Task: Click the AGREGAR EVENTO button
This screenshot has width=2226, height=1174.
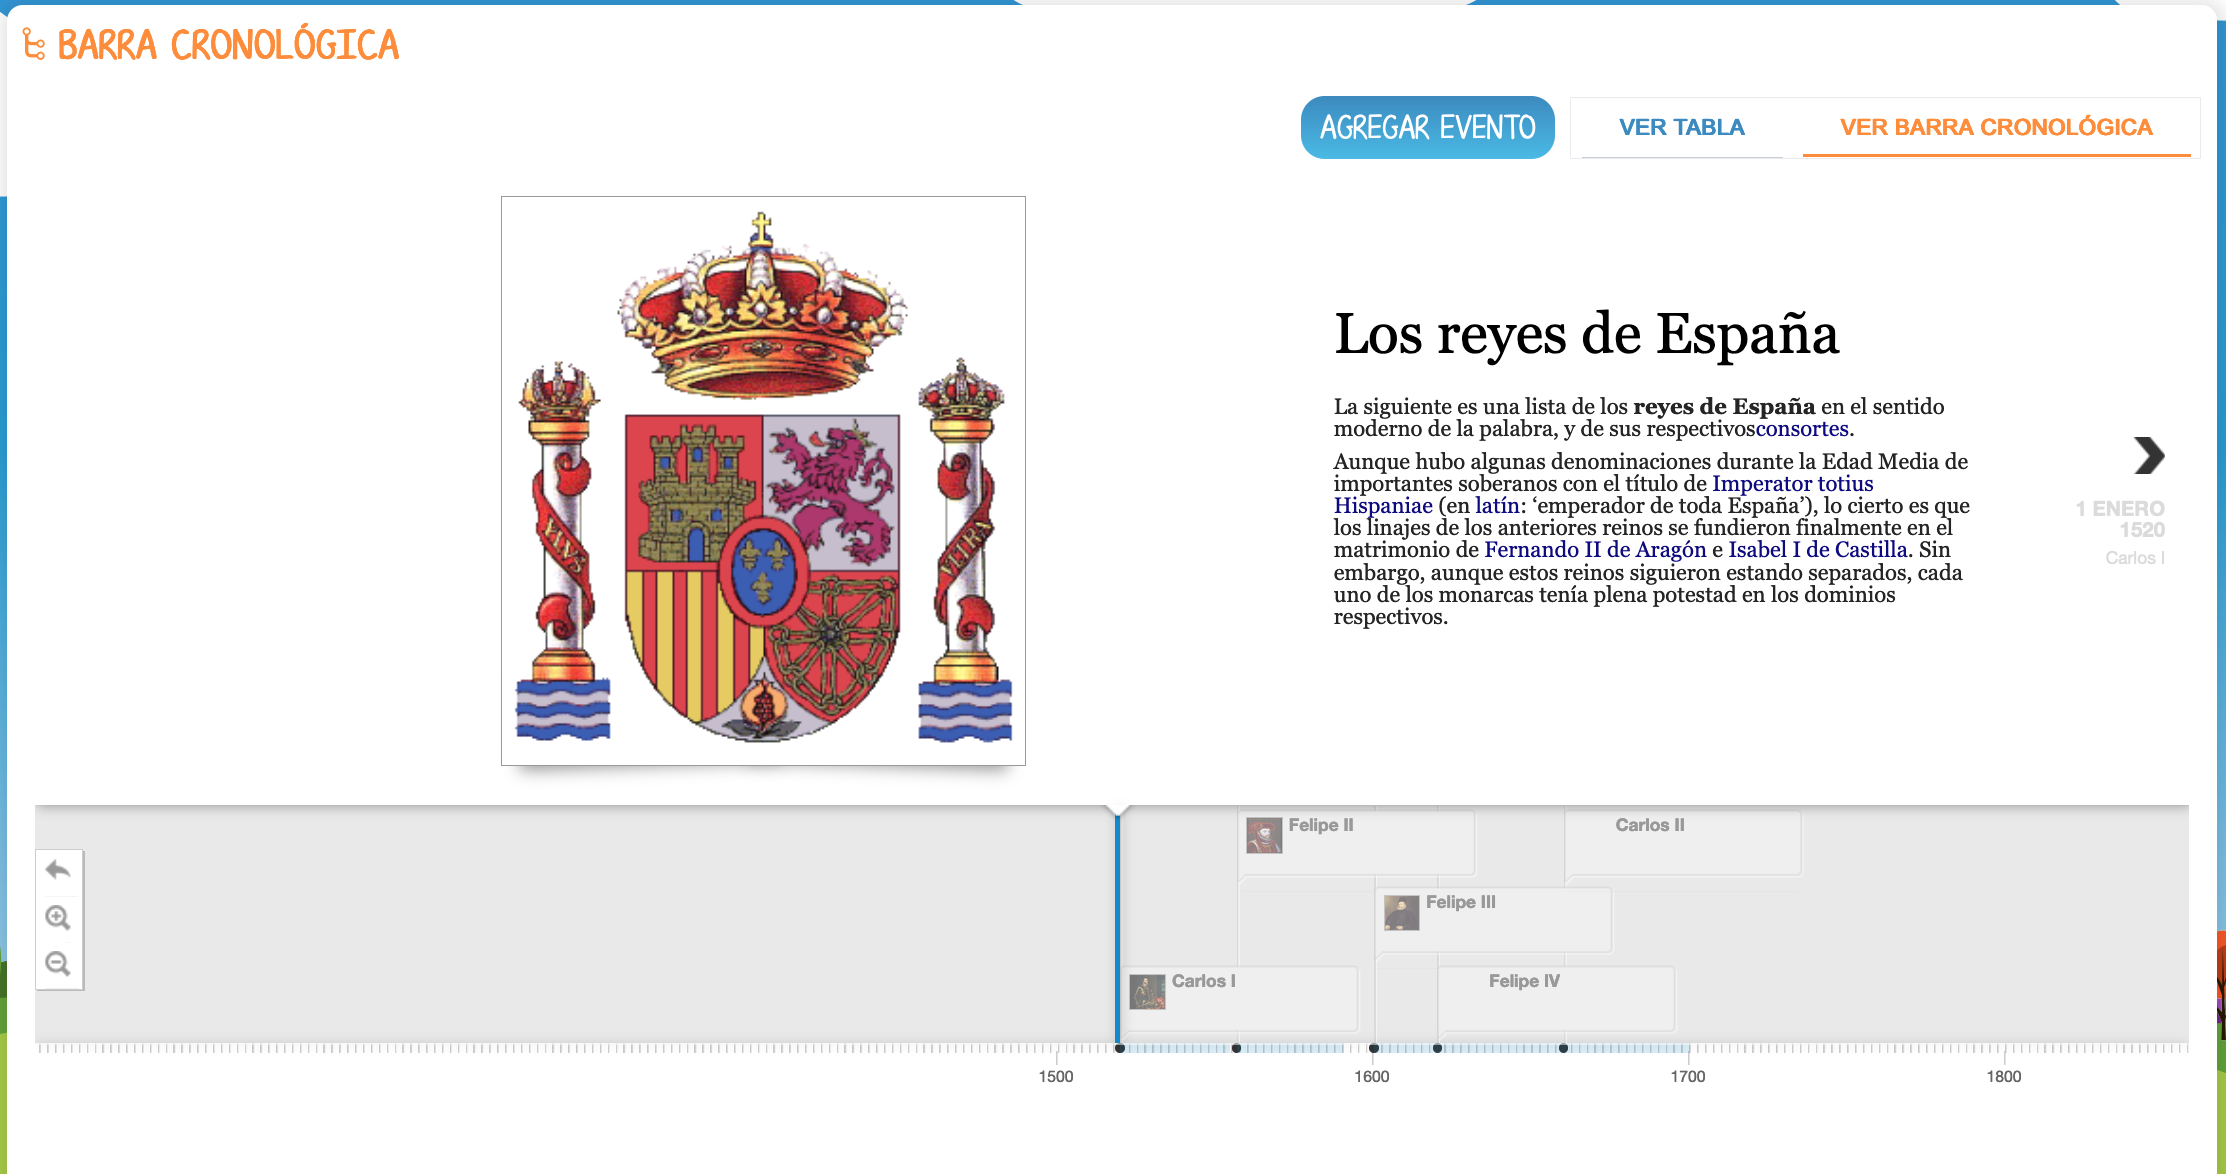Action: point(1427,127)
